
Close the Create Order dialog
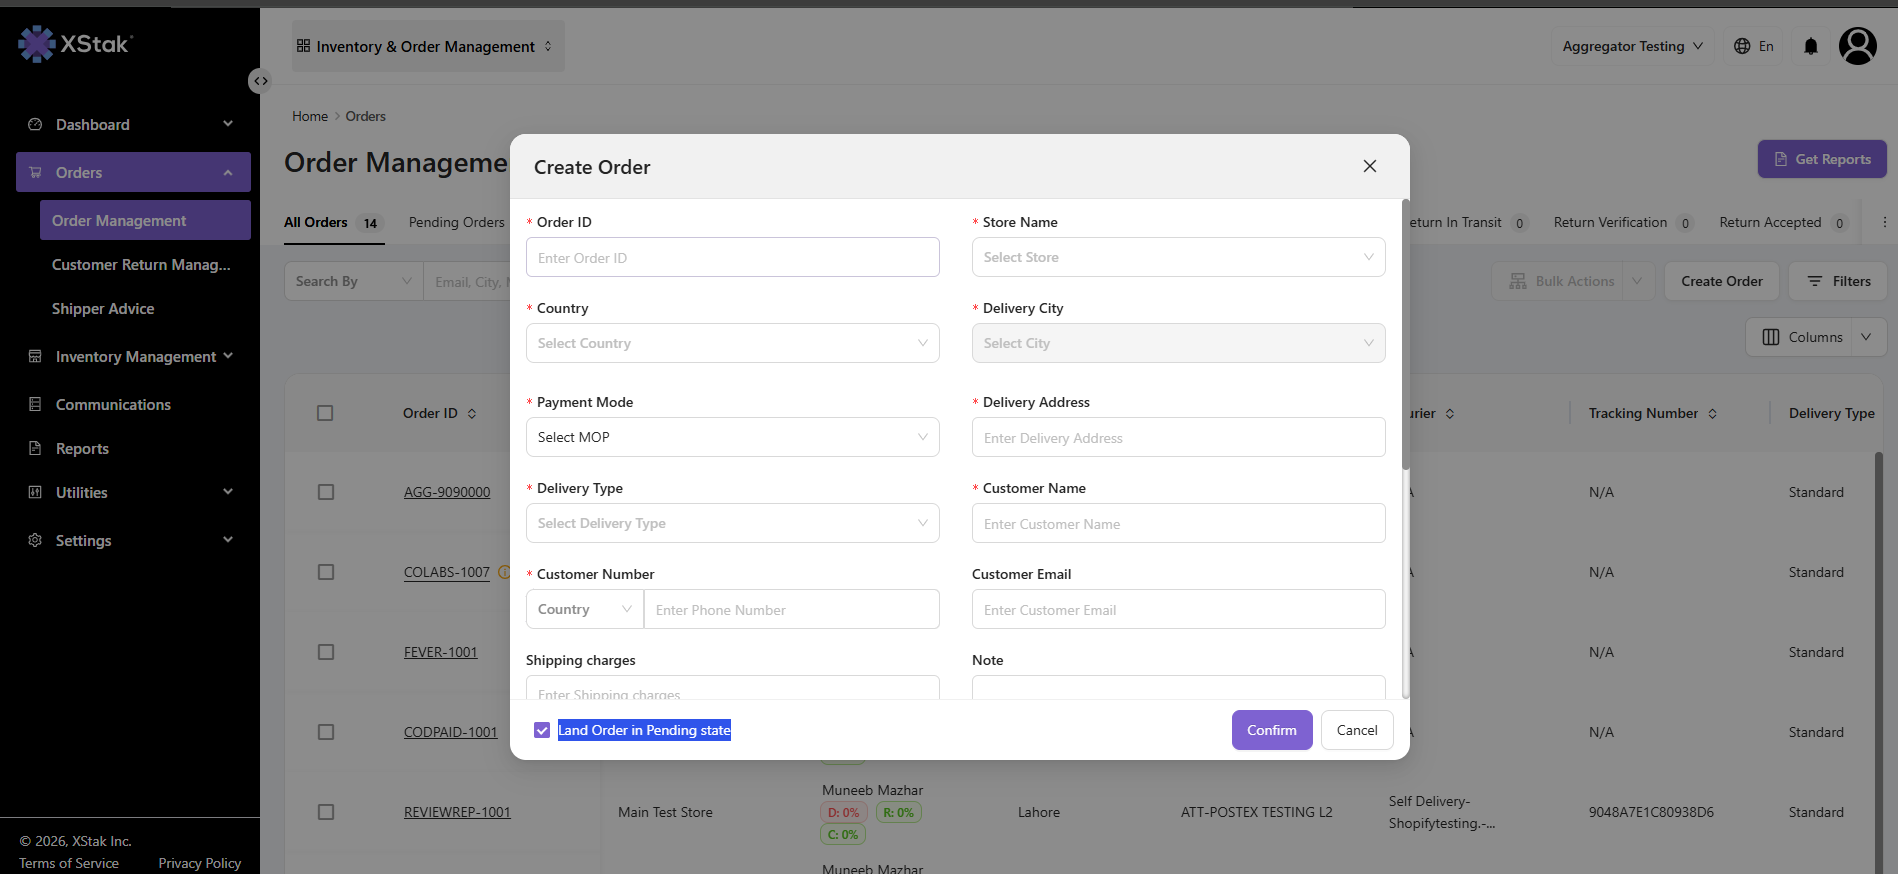1370,166
